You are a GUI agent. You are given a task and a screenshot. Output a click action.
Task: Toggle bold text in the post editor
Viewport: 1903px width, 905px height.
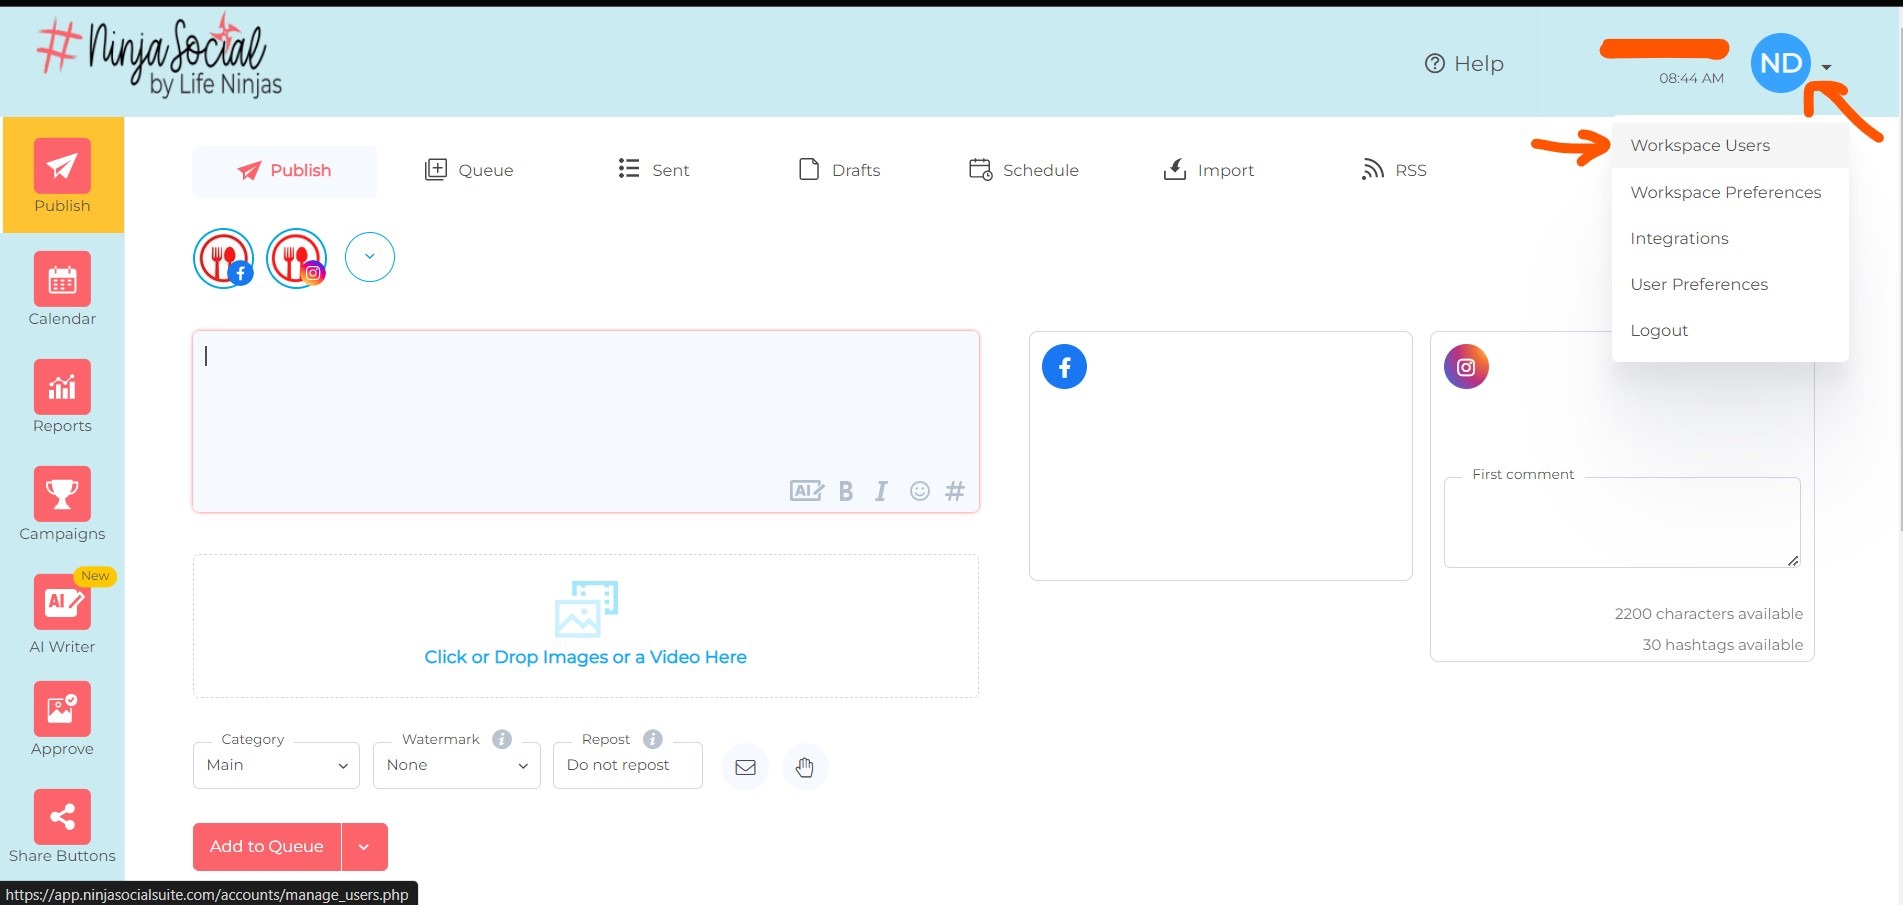pyautogui.click(x=846, y=491)
